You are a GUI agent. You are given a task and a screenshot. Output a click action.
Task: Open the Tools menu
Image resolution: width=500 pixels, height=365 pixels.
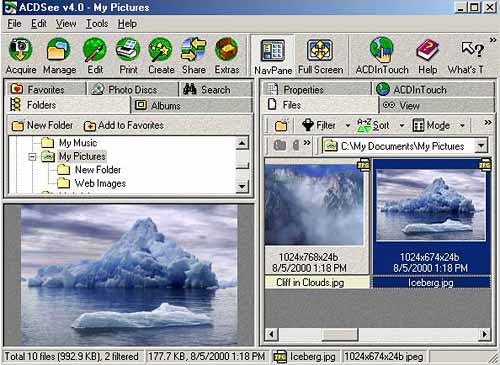(x=97, y=24)
